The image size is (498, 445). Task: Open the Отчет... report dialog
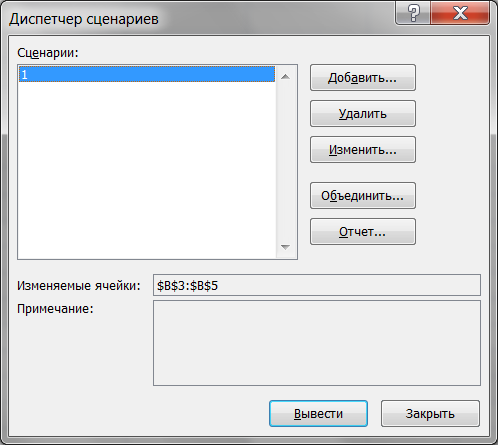pos(363,232)
